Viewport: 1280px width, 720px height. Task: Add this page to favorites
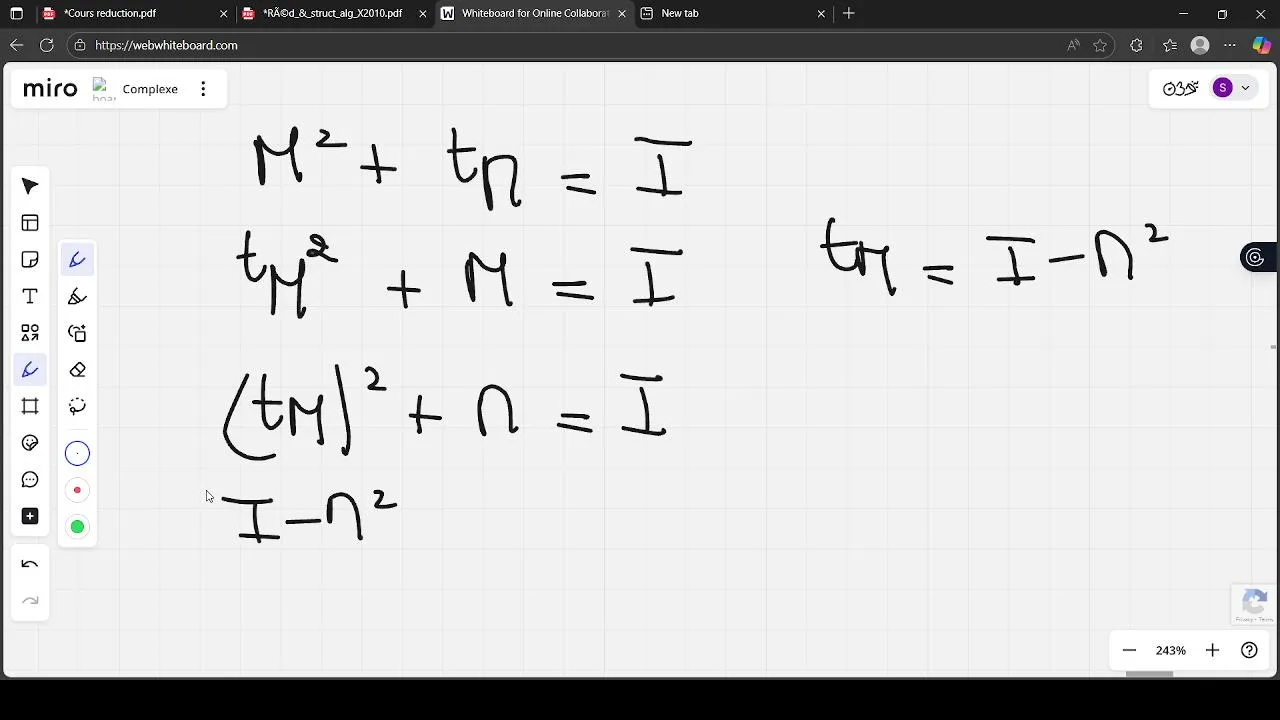[1100, 45]
